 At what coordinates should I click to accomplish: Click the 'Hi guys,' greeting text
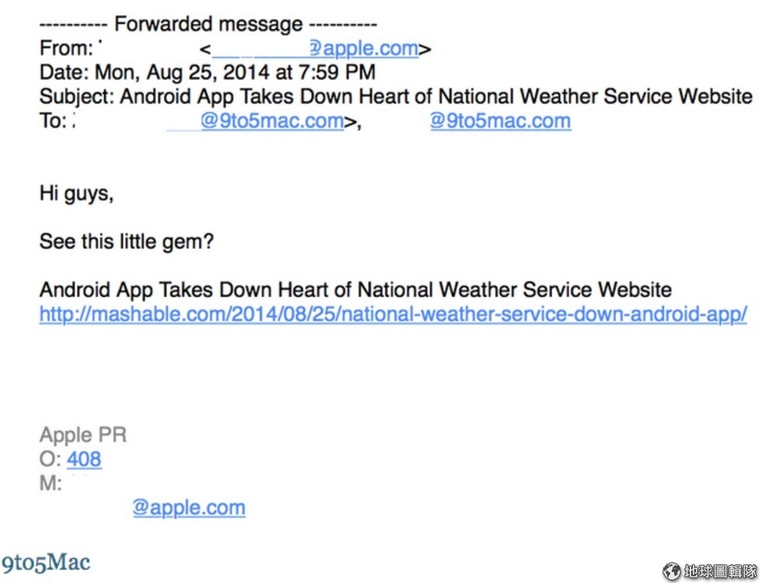tap(76, 194)
